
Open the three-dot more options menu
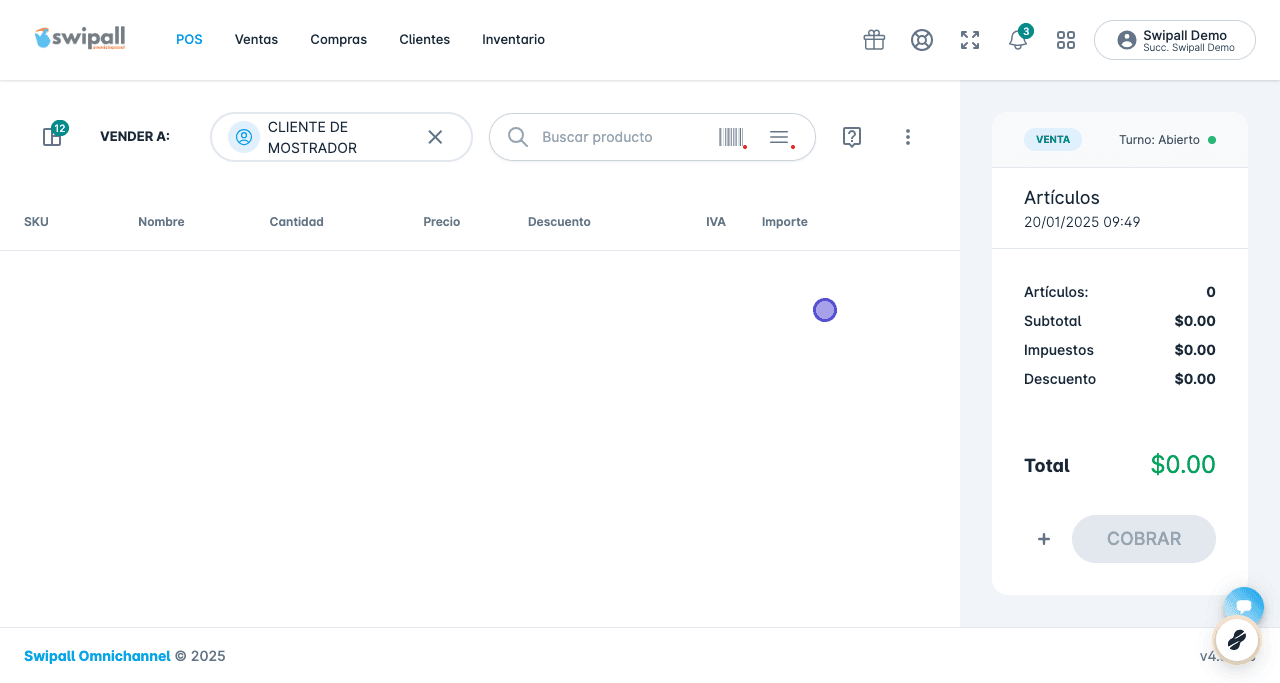click(908, 137)
